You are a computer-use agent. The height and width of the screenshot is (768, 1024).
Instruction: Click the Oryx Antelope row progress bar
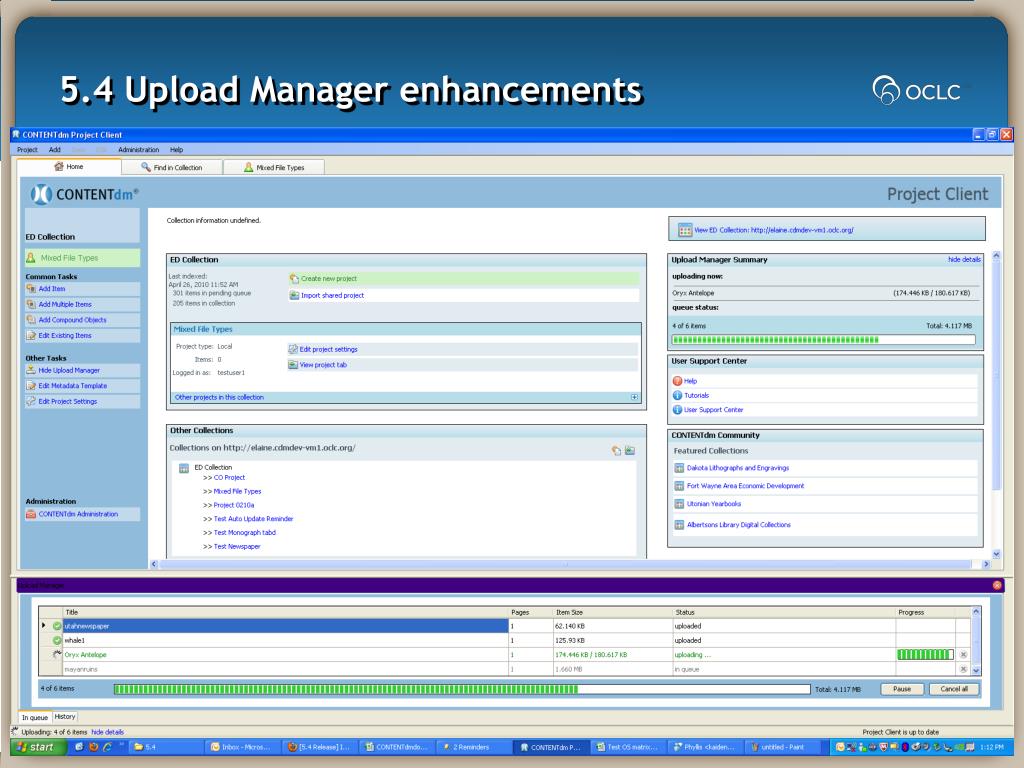point(925,654)
